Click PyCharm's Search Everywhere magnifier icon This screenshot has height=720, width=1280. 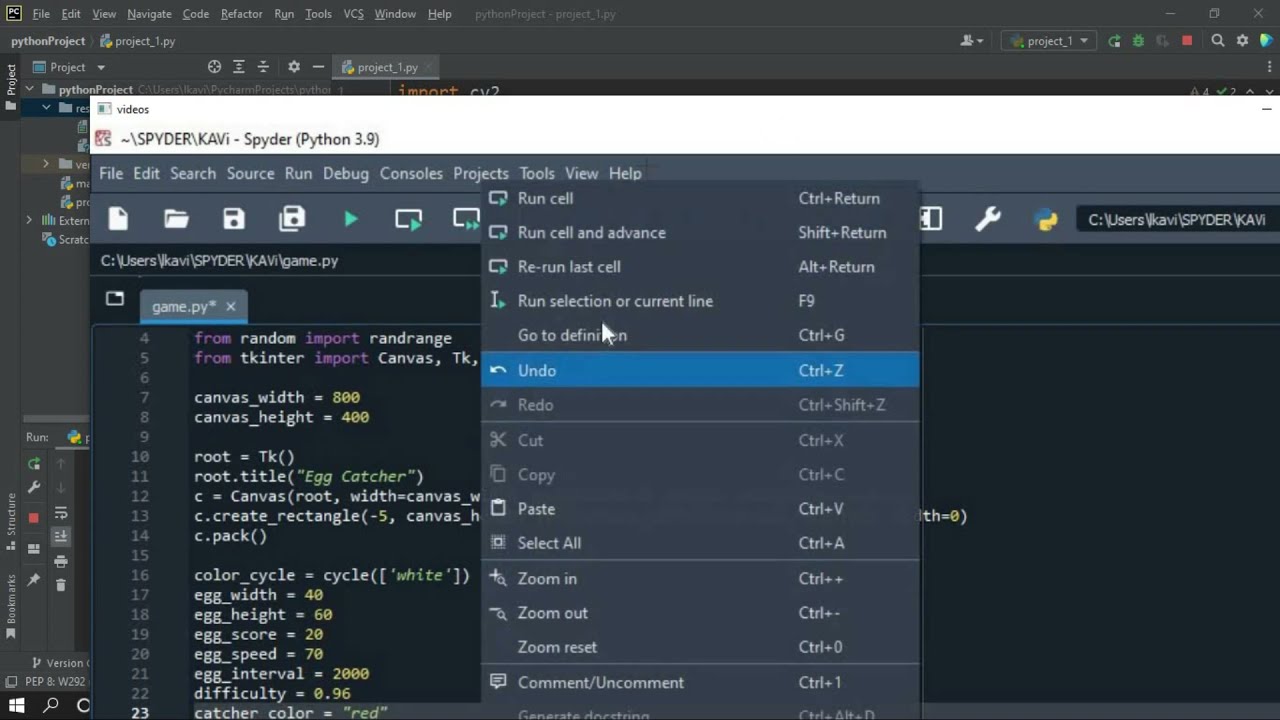coord(1218,41)
